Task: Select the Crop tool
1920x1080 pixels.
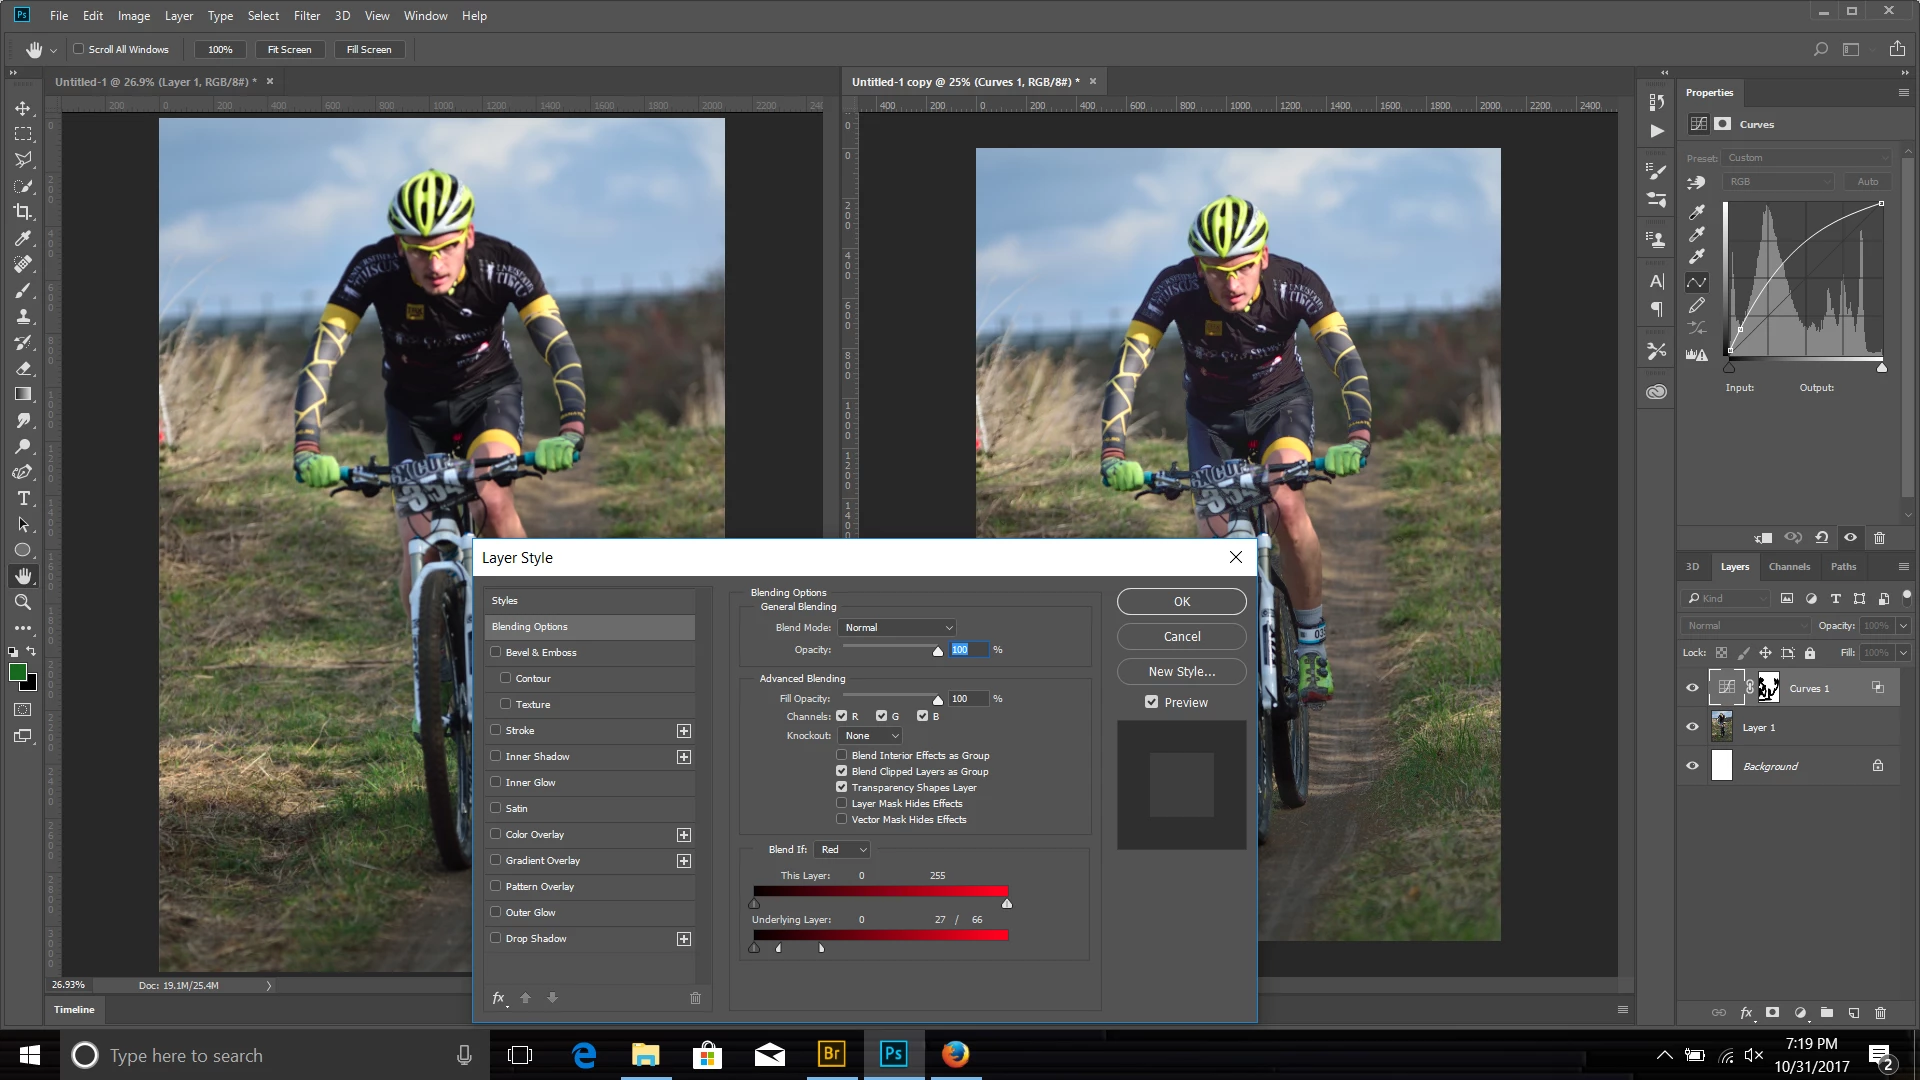Action: pos(23,212)
